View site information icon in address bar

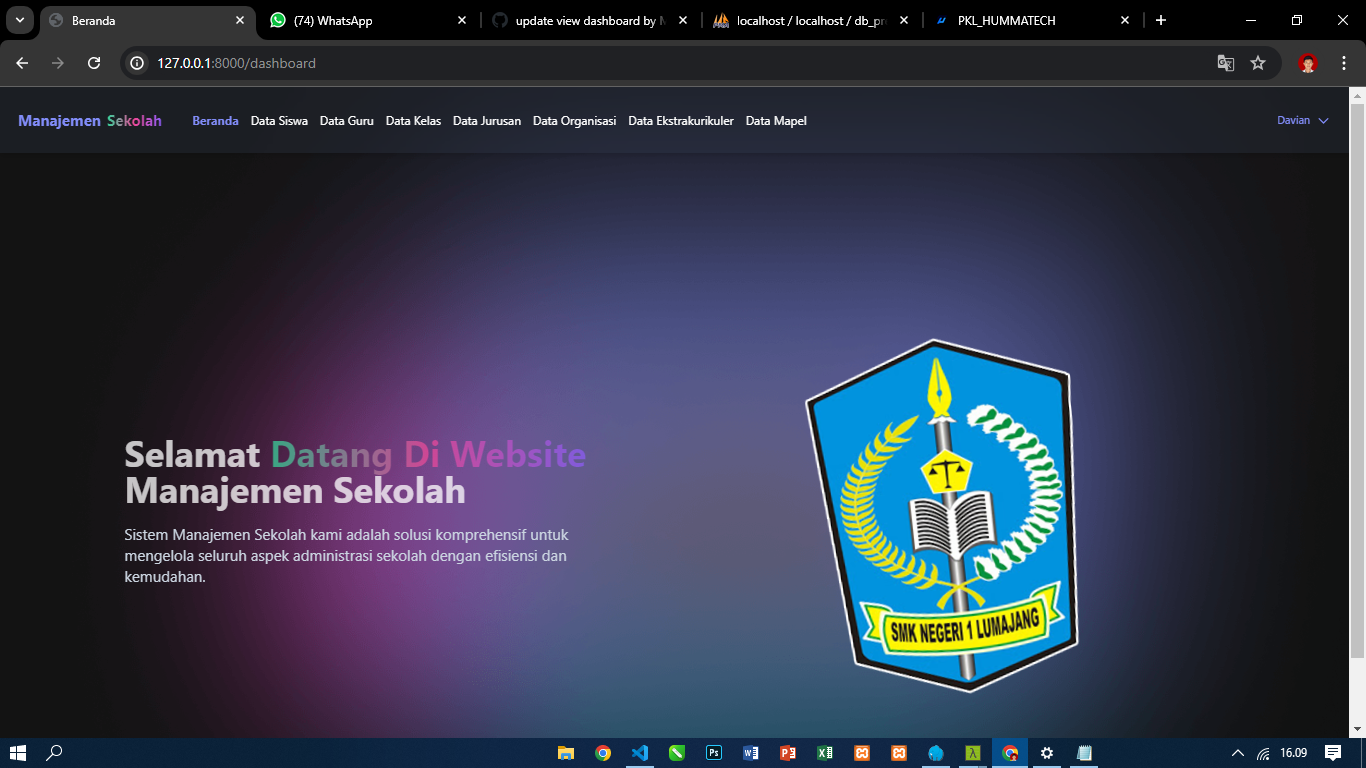[139, 63]
